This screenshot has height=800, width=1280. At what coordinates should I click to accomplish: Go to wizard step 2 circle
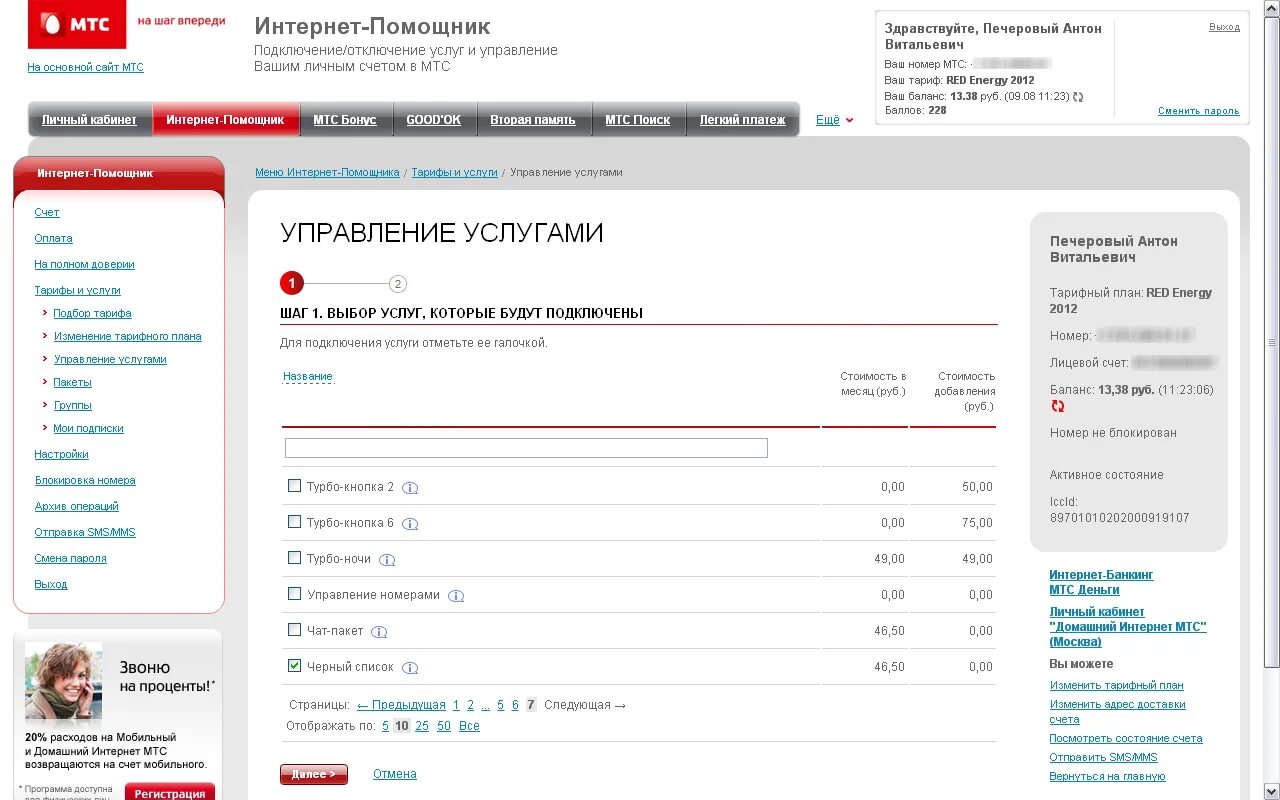[397, 284]
